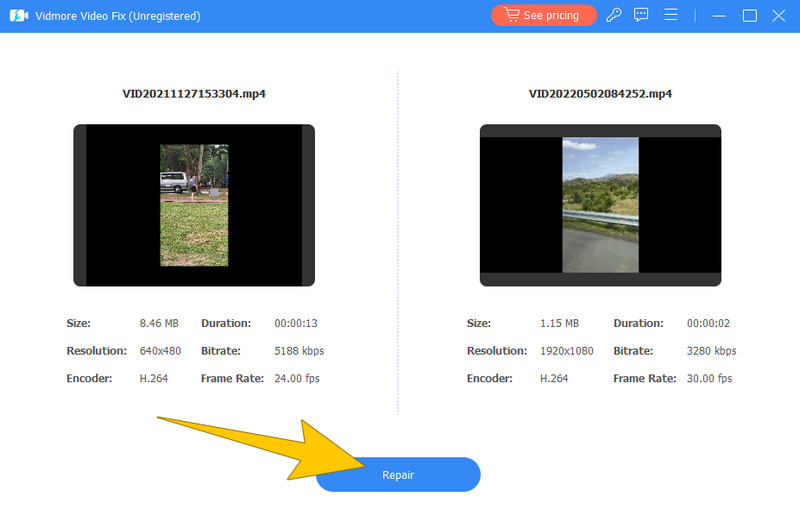800x516 pixels.
Task: Click the 1.15 MB size value
Action: (x=559, y=323)
